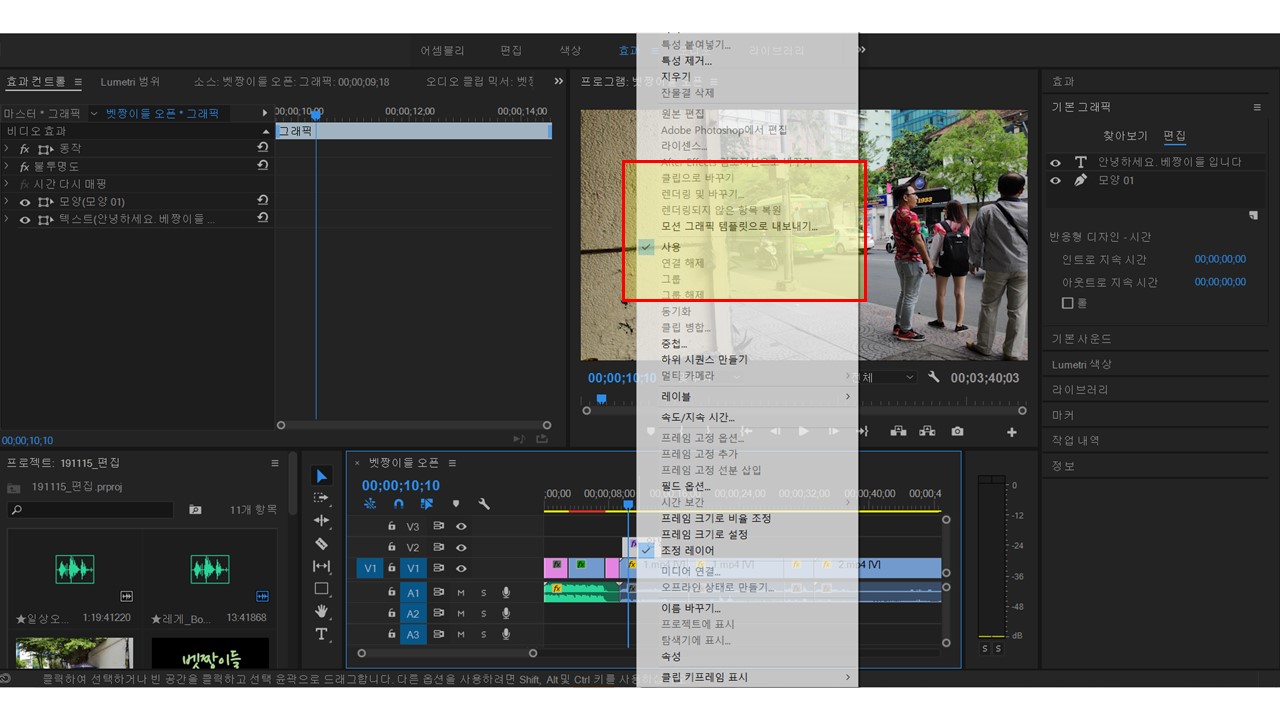Expand the 시간 다시 매핑 properties

point(7,184)
